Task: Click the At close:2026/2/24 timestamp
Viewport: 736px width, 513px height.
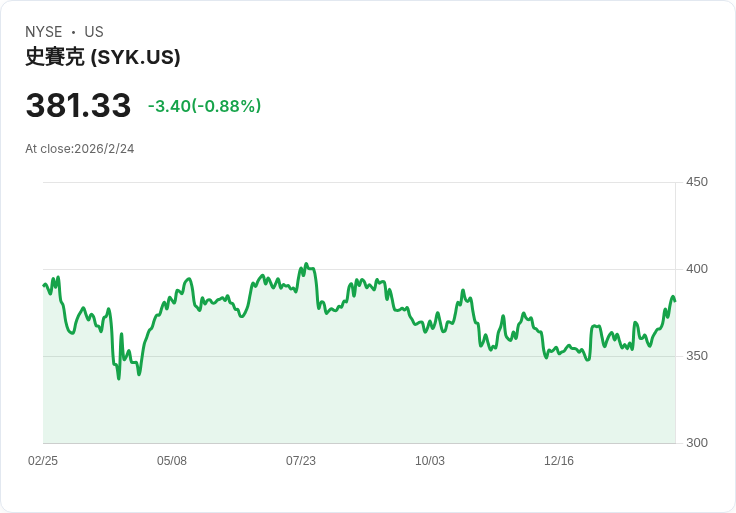Action: (x=80, y=149)
